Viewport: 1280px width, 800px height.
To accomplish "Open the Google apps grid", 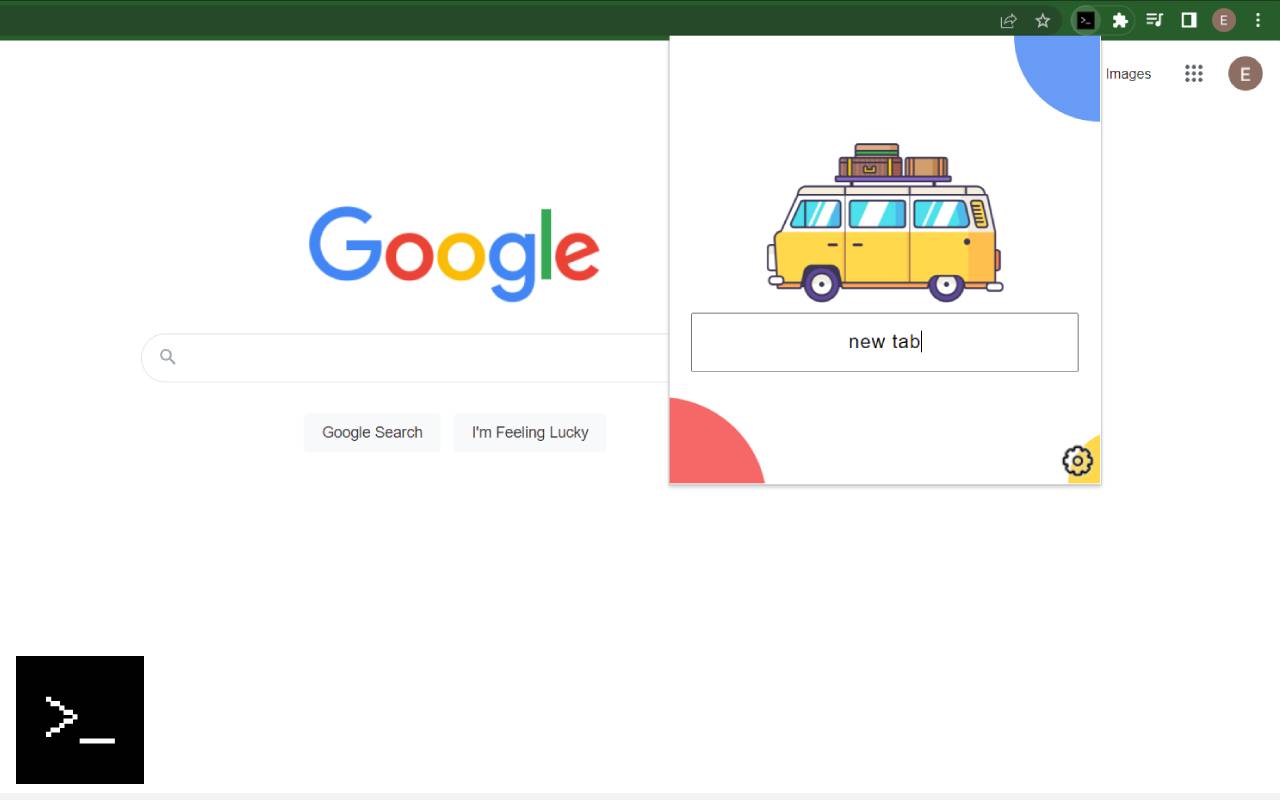I will tap(1193, 73).
